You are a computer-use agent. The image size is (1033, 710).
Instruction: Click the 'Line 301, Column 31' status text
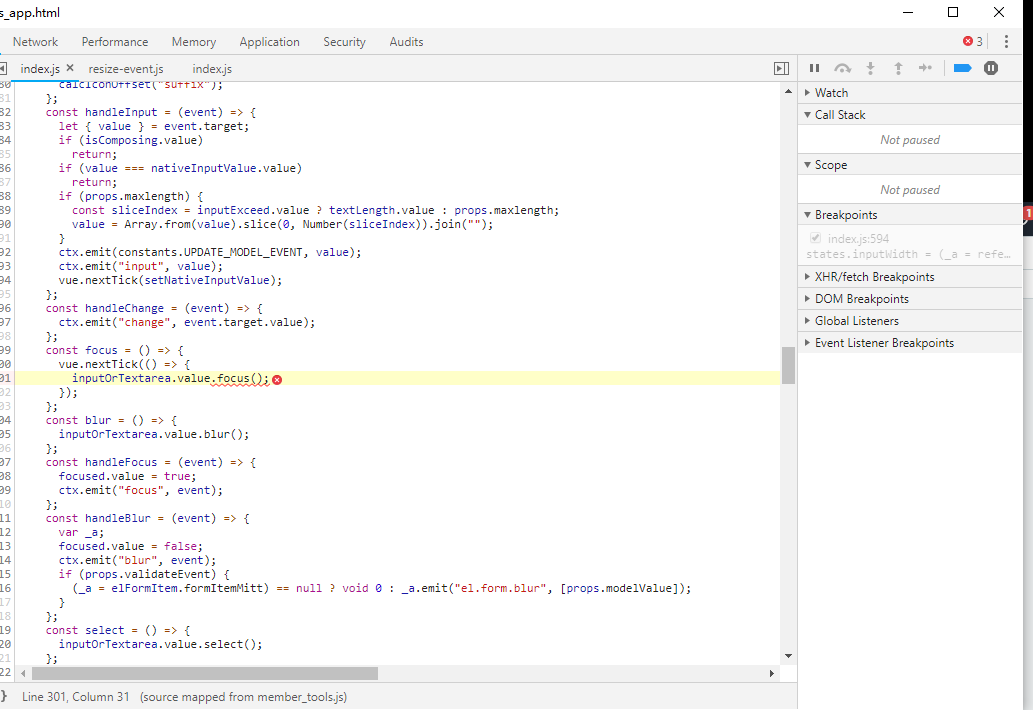tap(76, 696)
